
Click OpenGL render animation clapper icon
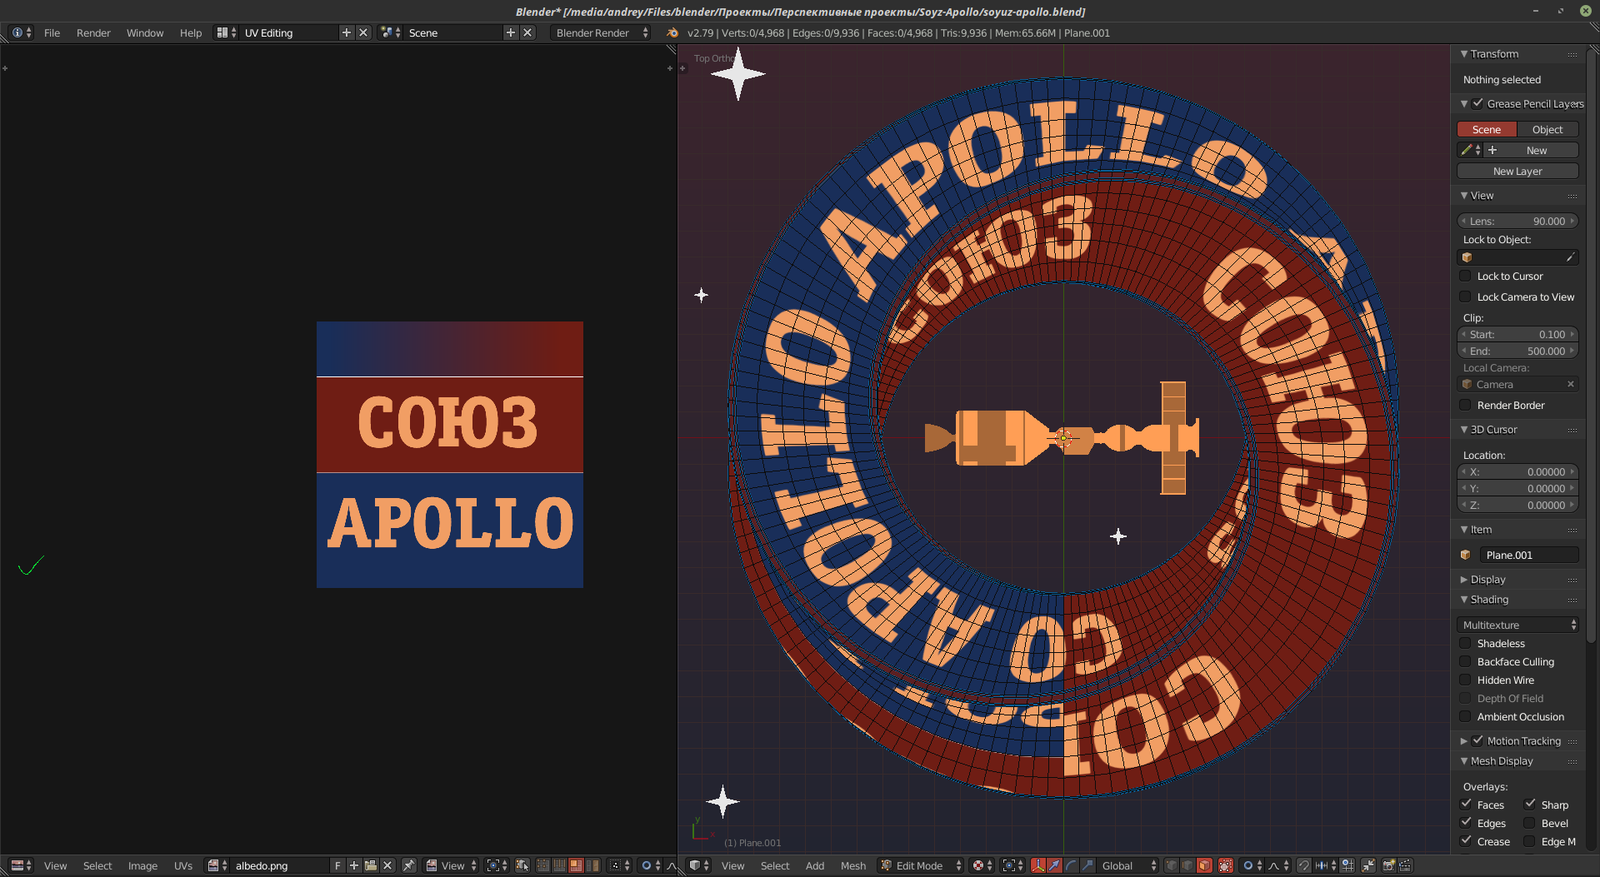click(x=1405, y=866)
